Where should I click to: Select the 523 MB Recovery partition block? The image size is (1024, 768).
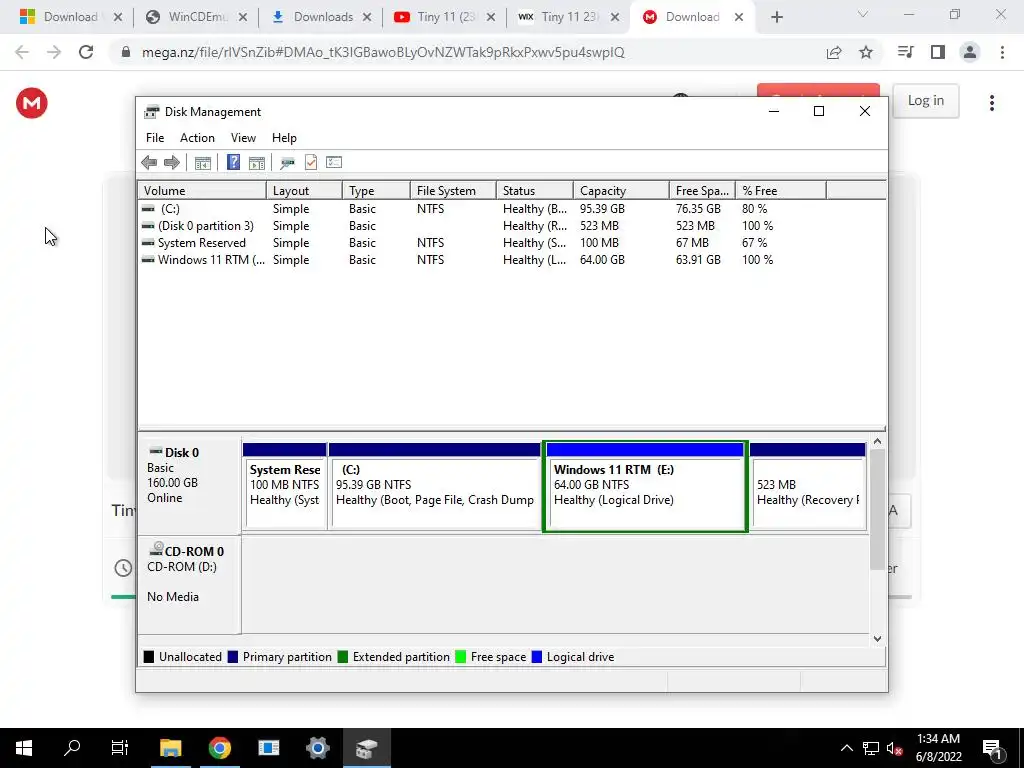click(x=808, y=487)
